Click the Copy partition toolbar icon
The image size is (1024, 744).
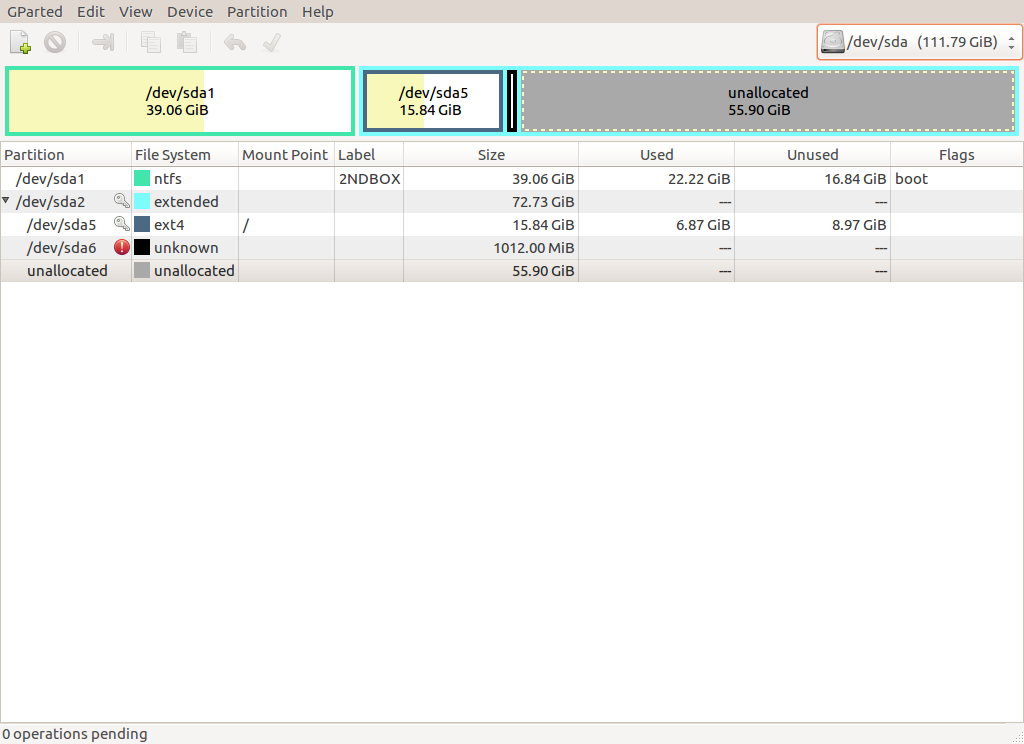click(x=151, y=42)
